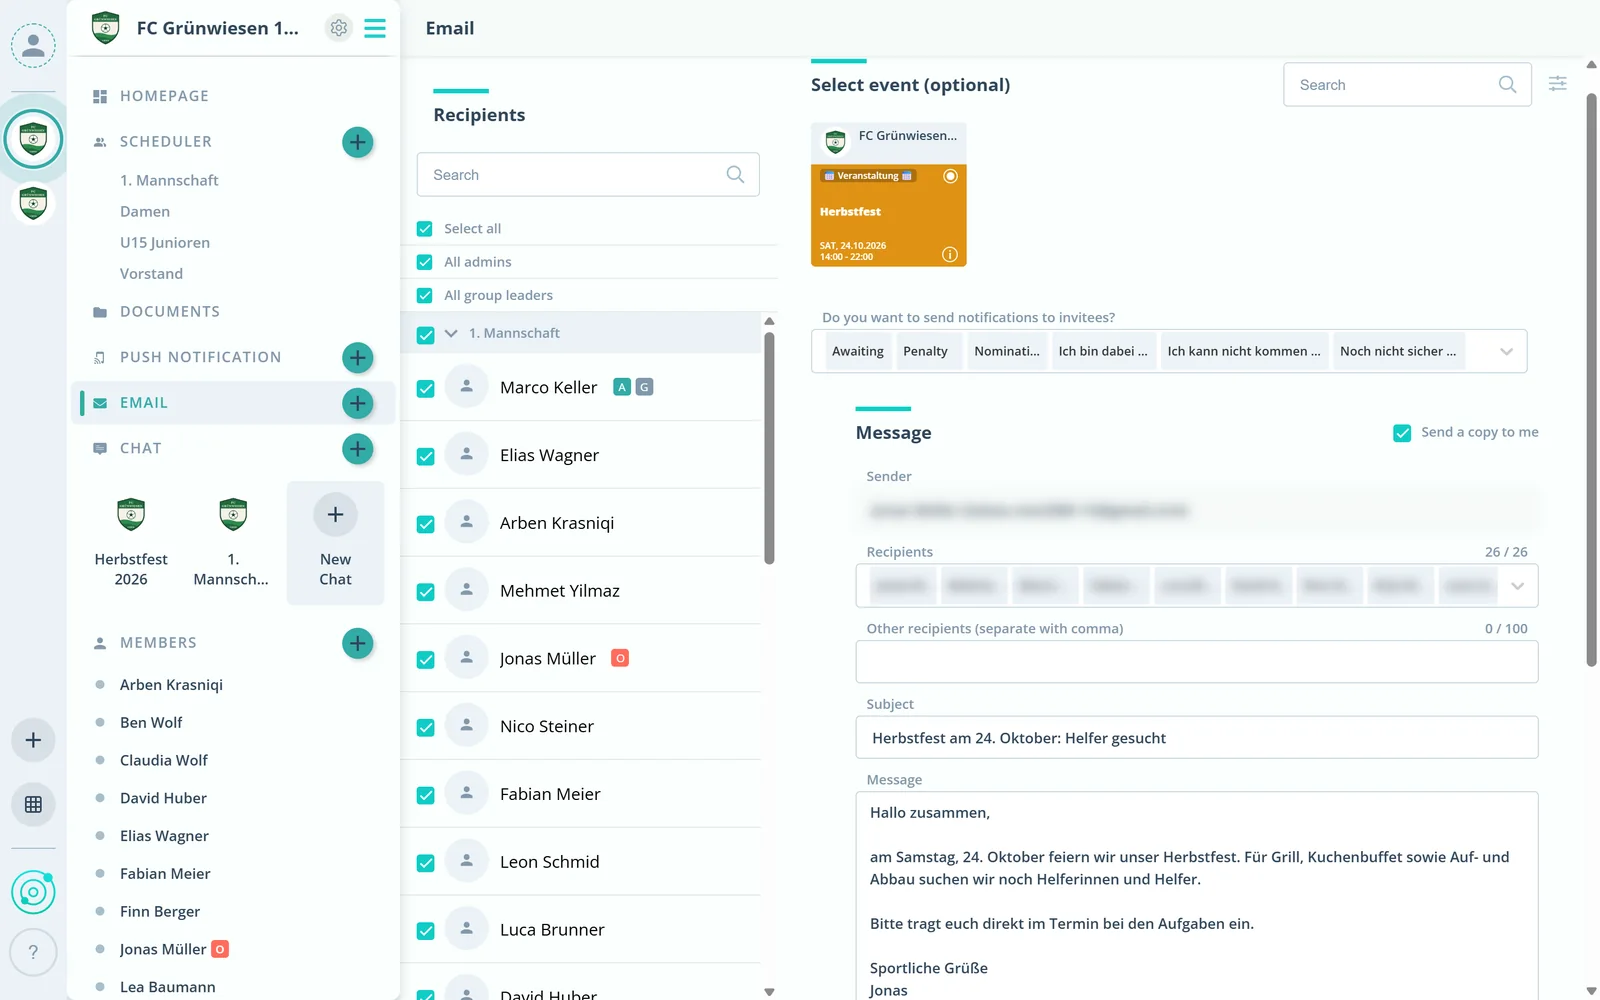
Task: Uncheck All group leaders checkbox
Action: (x=424, y=295)
